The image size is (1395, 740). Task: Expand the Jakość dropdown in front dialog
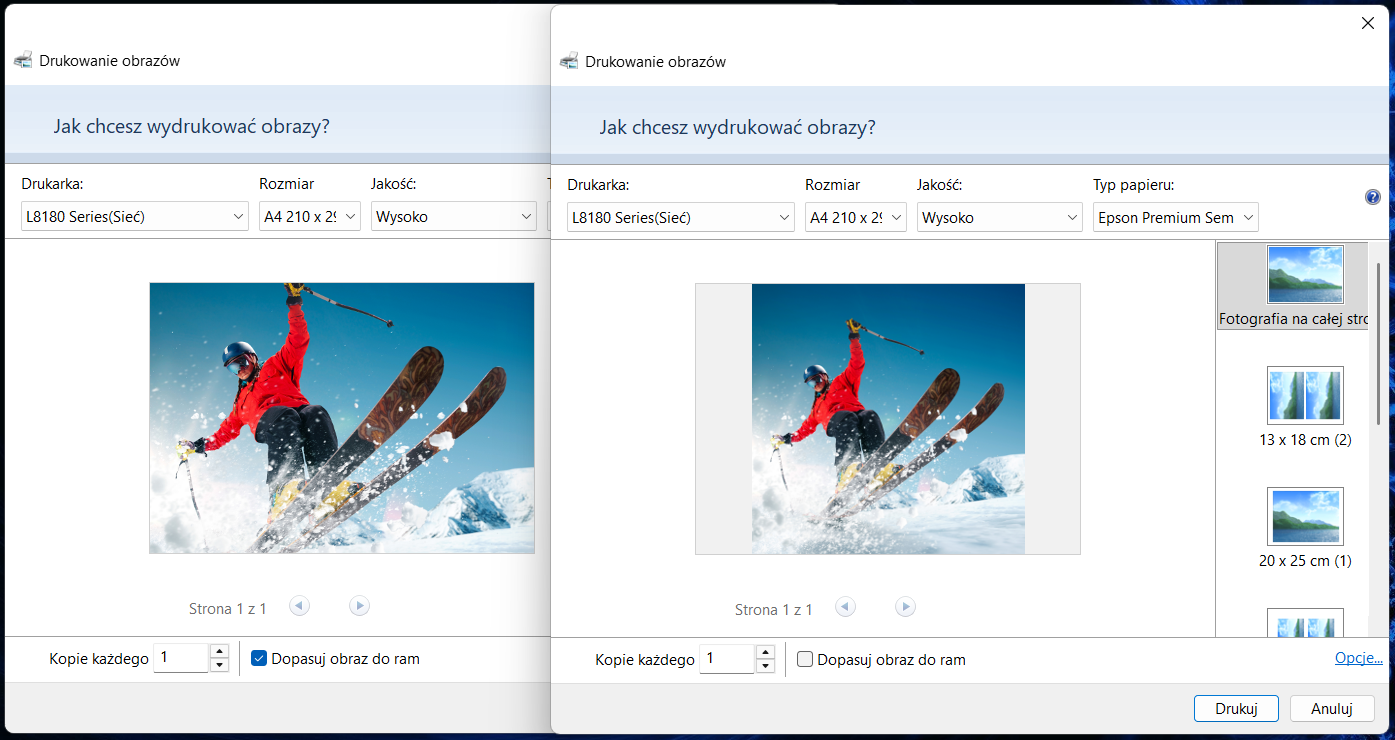999,217
